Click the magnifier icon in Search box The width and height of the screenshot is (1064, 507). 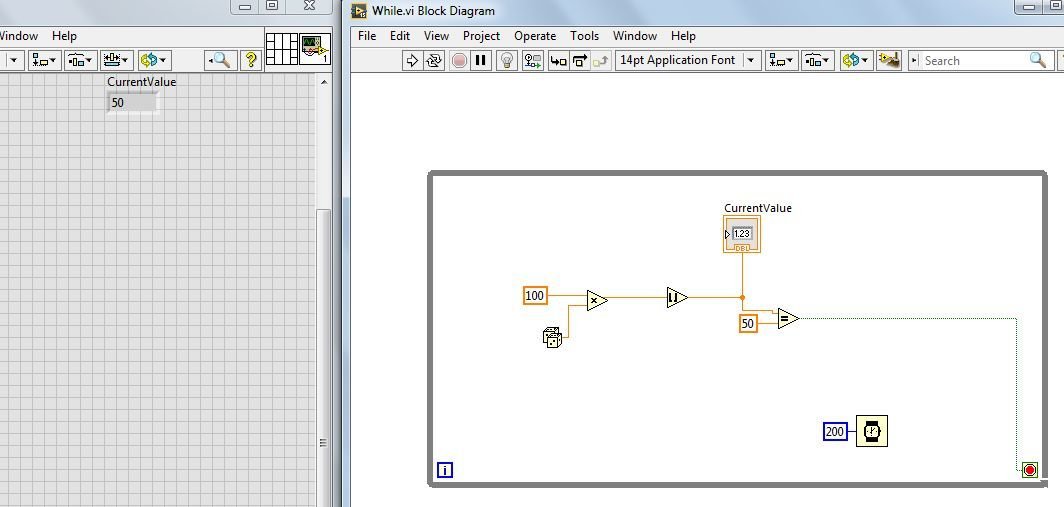point(1038,60)
